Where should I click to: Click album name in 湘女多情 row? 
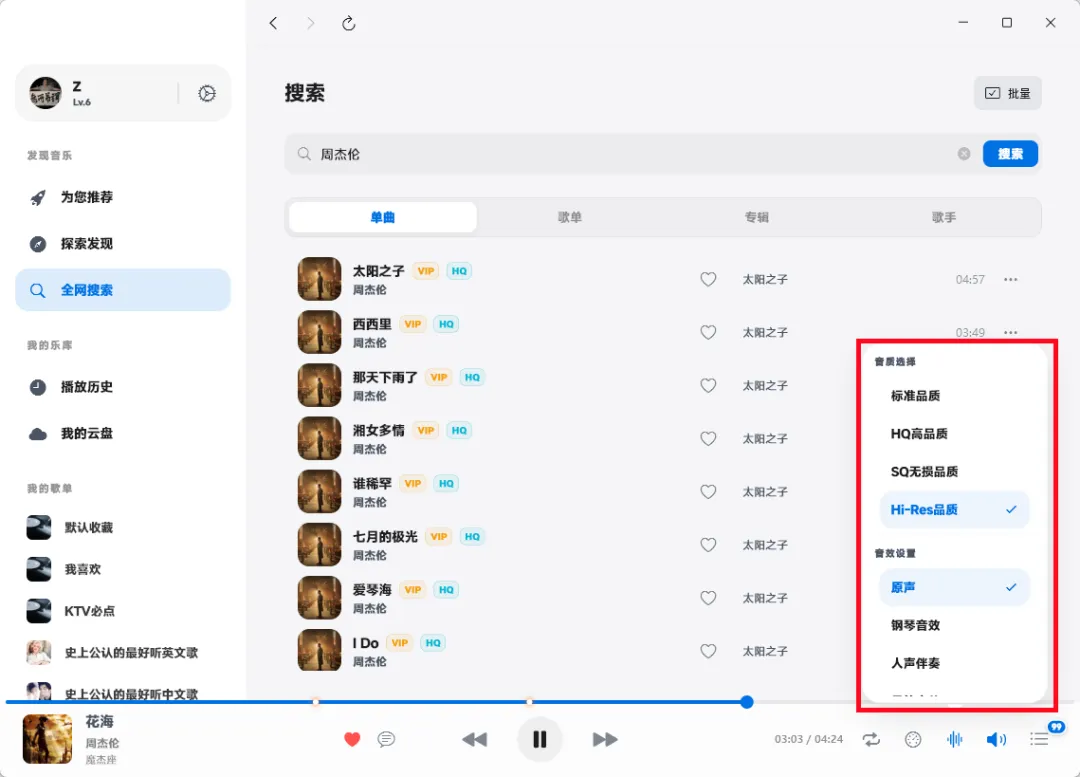765,439
